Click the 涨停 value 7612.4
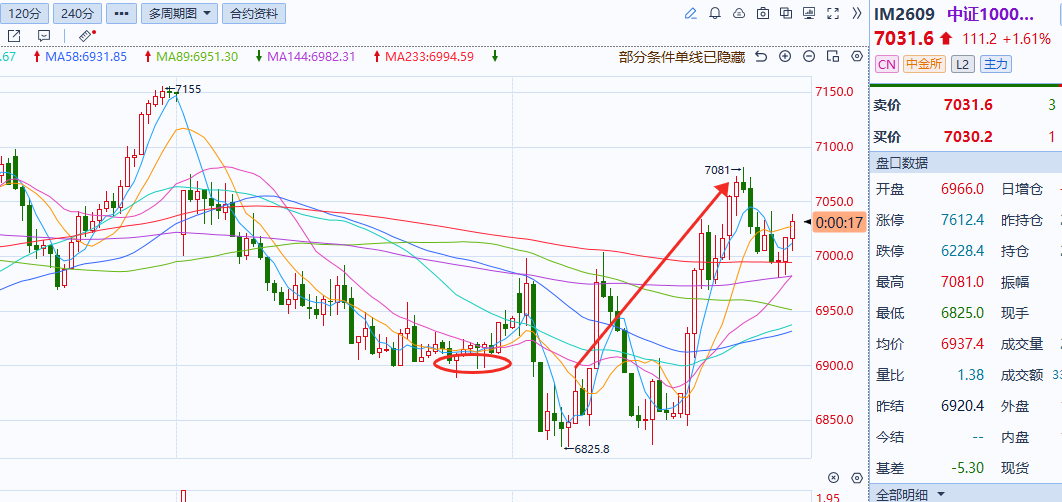Viewport: 1062px width, 502px height. click(962, 220)
